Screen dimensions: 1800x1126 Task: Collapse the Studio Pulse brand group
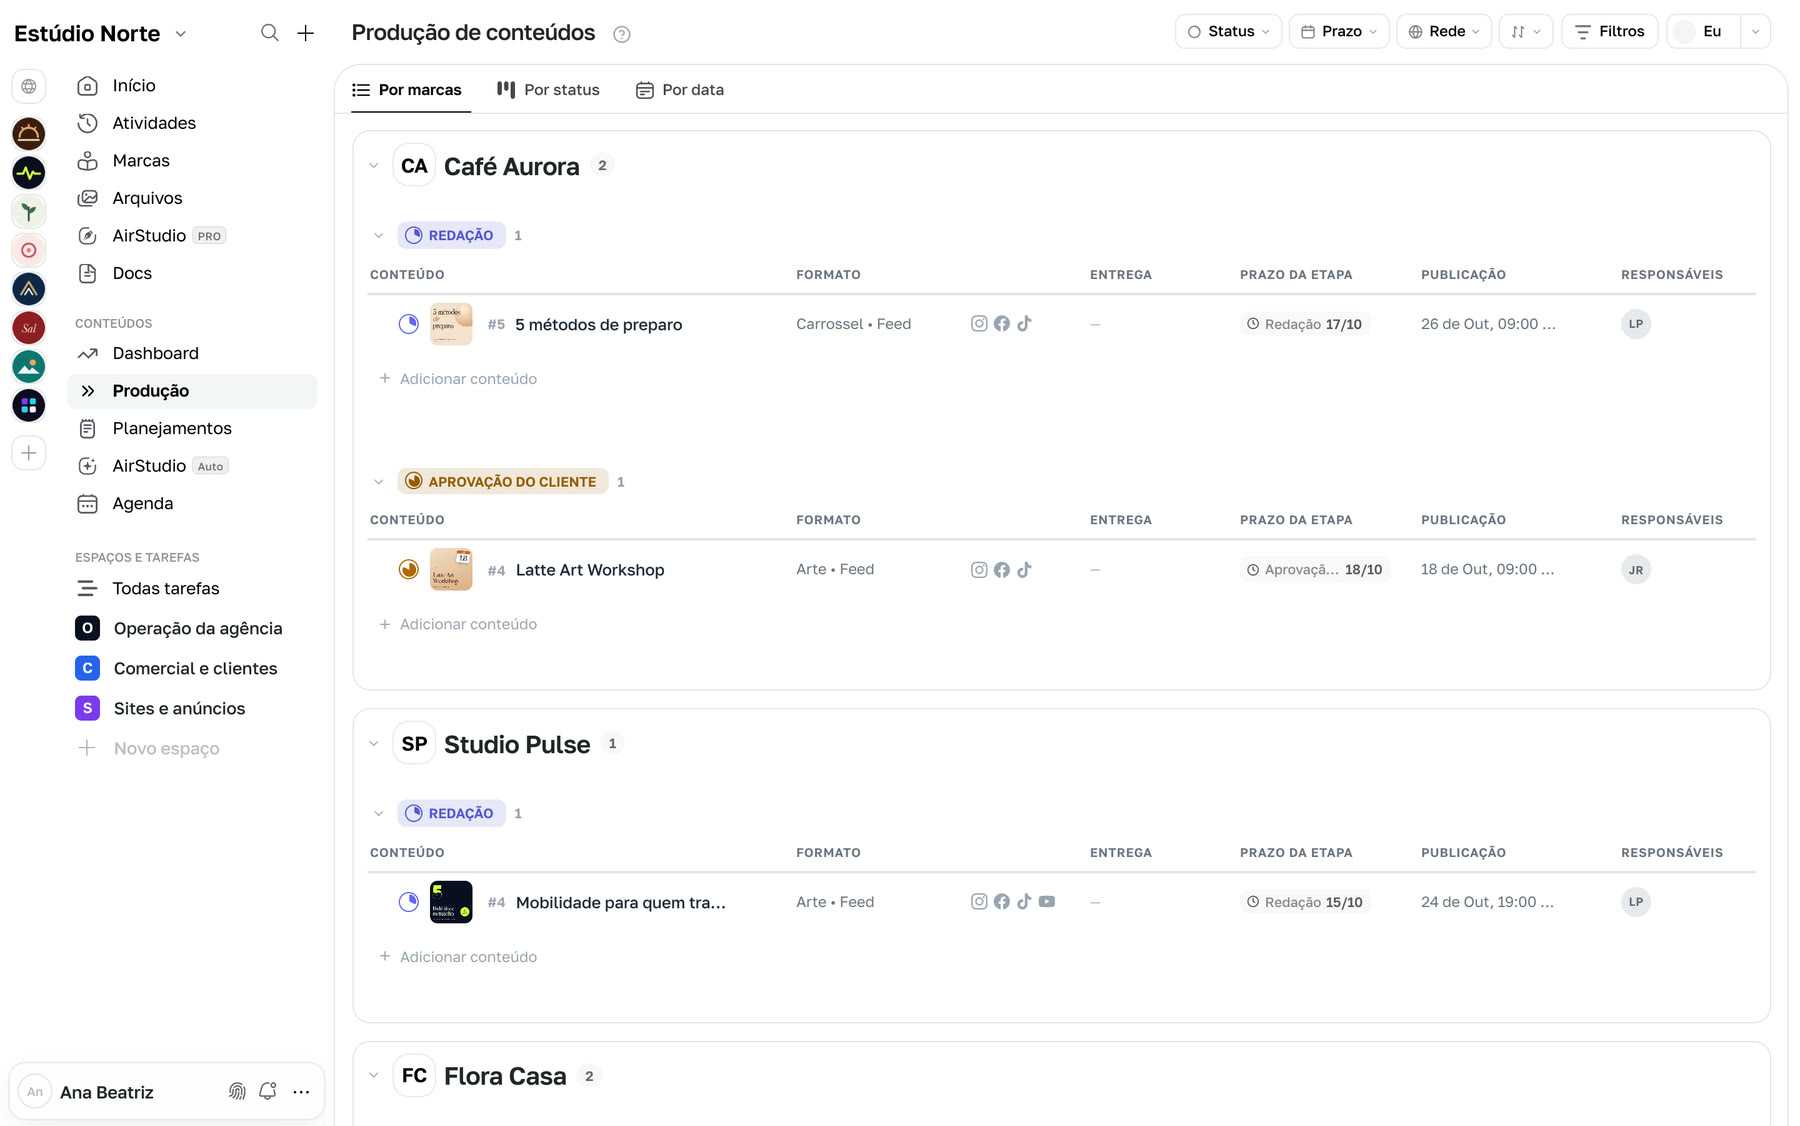tap(374, 744)
